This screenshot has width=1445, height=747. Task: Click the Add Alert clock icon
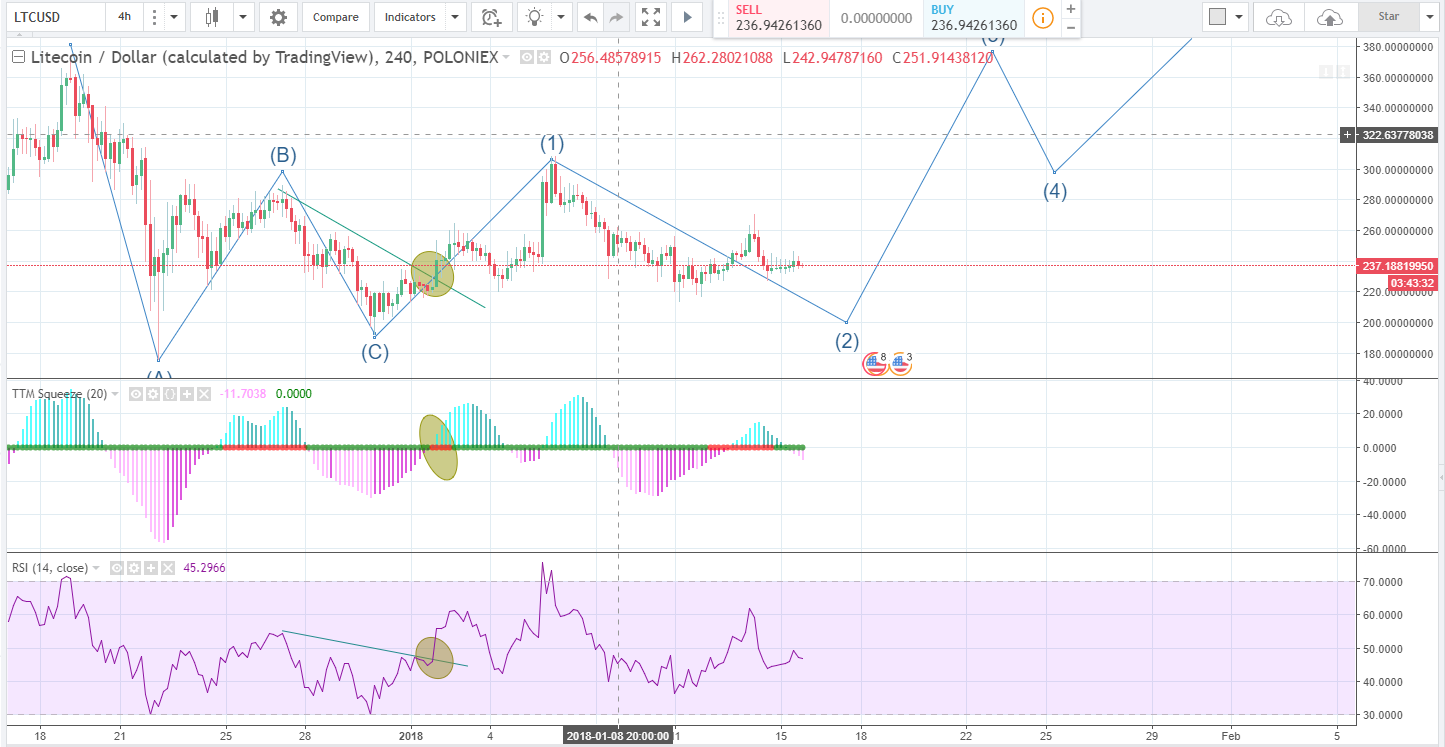491,17
